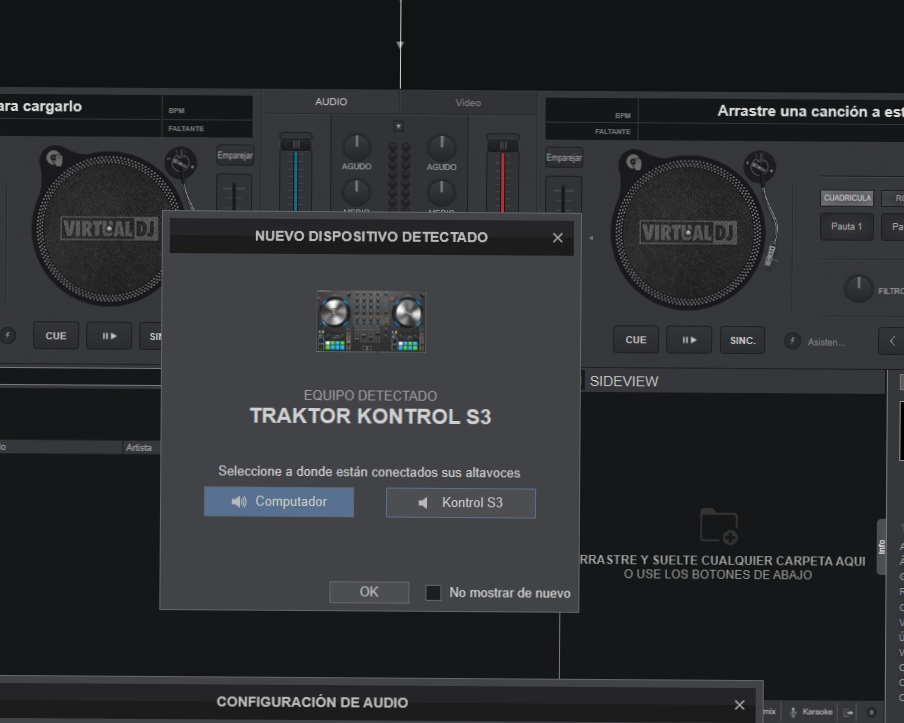The image size is (904, 723).
Task: Adjust the right deck FILTRO knob
Action: tap(858, 289)
